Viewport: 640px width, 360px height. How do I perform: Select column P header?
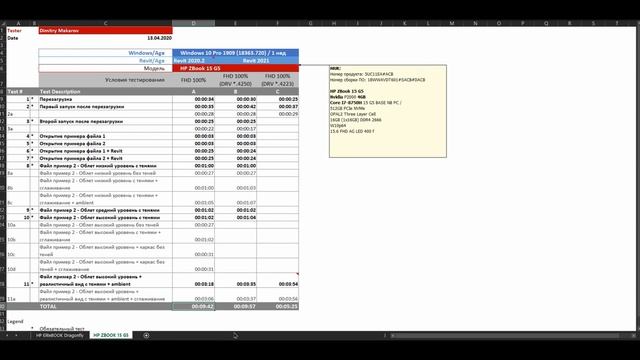(x=522, y=23)
